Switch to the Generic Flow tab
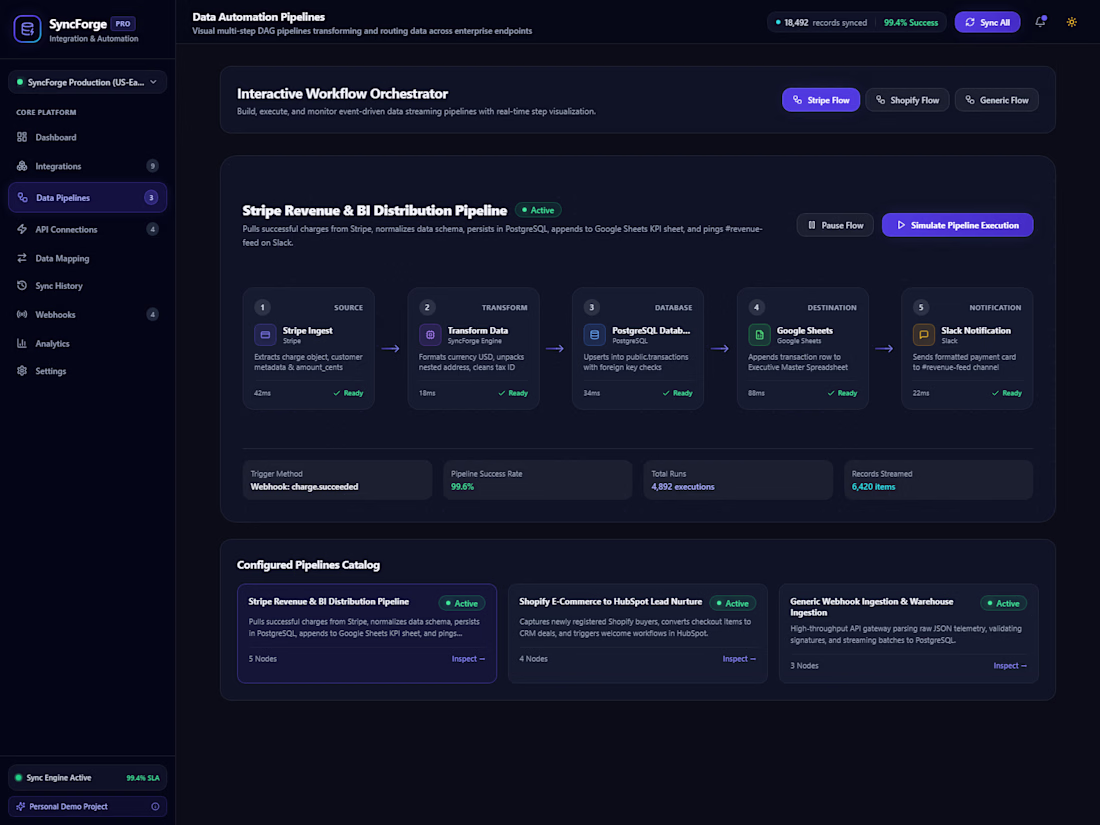 (996, 100)
